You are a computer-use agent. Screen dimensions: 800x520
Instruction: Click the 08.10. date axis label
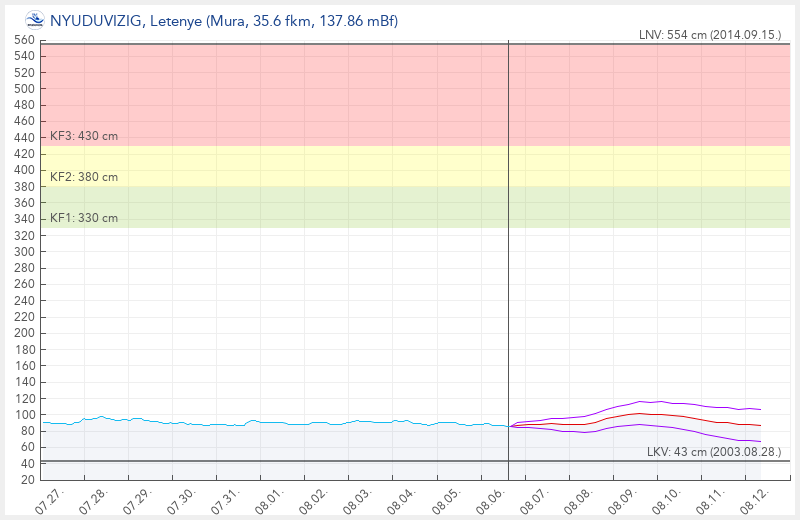click(x=667, y=500)
